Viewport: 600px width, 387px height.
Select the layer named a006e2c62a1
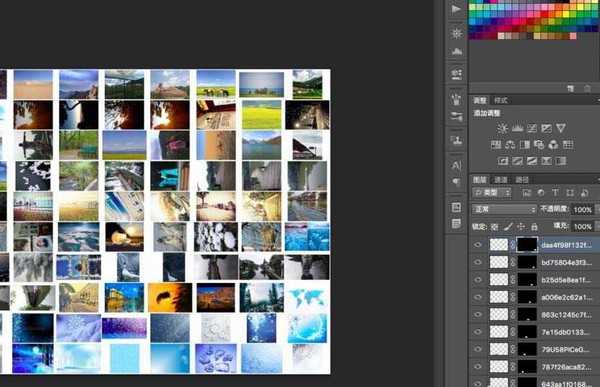566,297
